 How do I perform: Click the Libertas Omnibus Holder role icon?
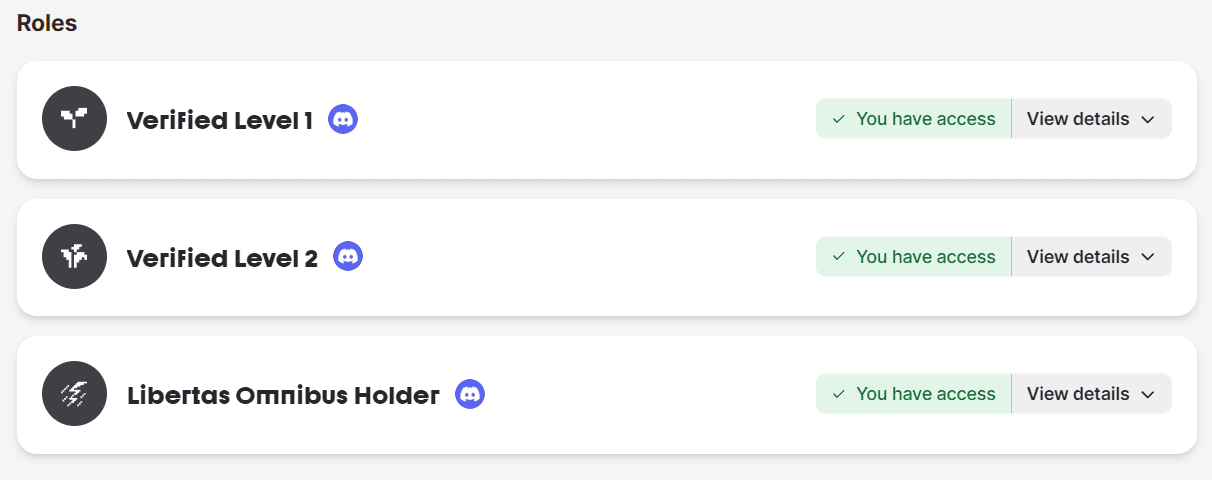coord(75,394)
